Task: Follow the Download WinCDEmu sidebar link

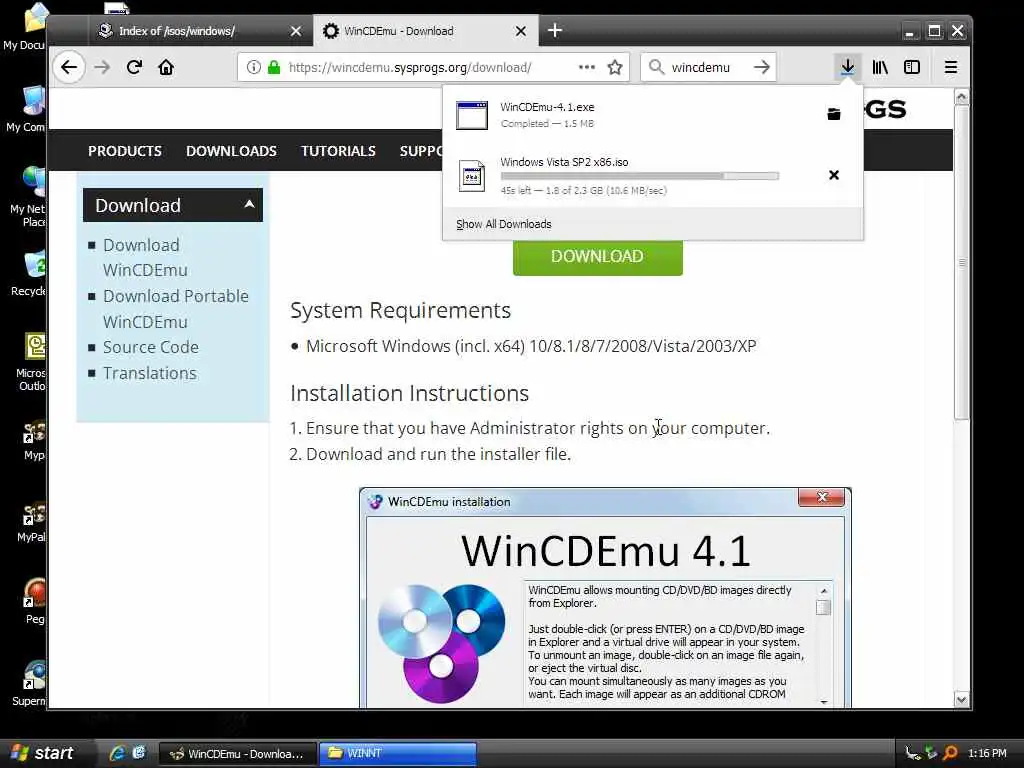Action: point(145,257)
